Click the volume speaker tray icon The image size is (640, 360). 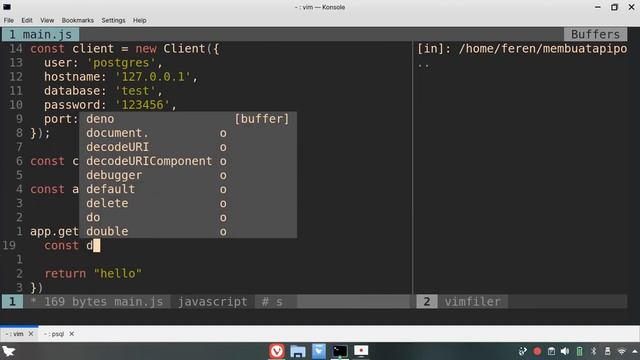[565, 351]
